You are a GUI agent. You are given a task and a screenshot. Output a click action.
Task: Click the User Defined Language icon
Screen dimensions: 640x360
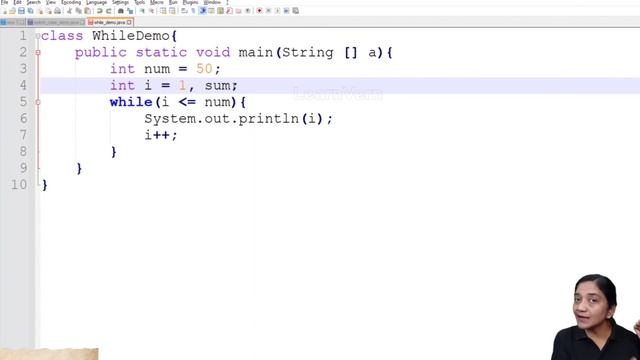coord(211,11)
